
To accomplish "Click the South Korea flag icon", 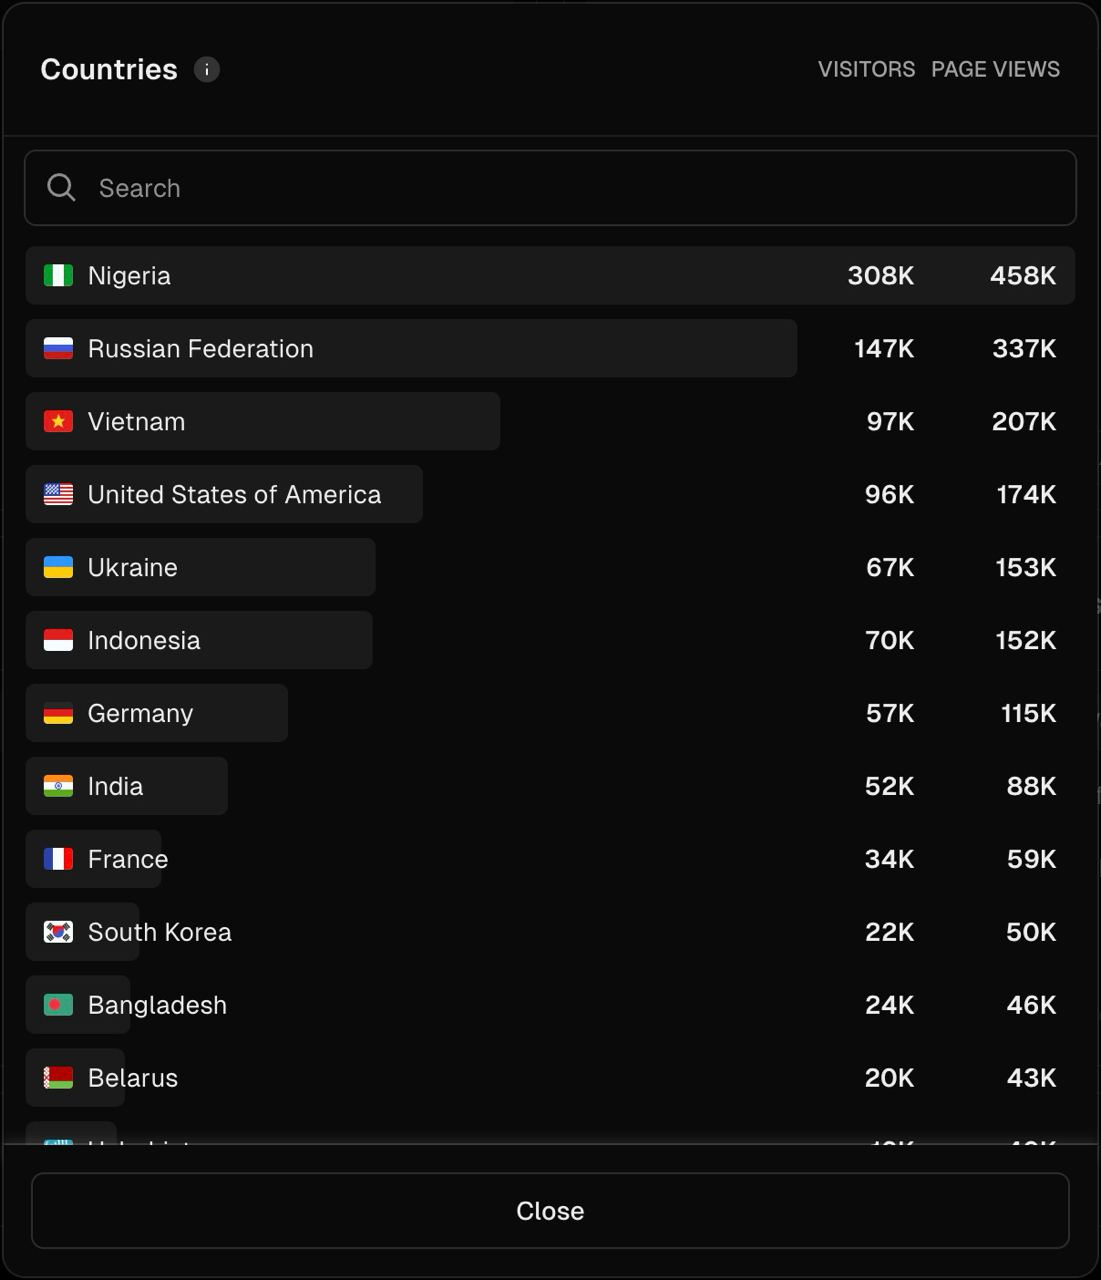I will point(58,932).
